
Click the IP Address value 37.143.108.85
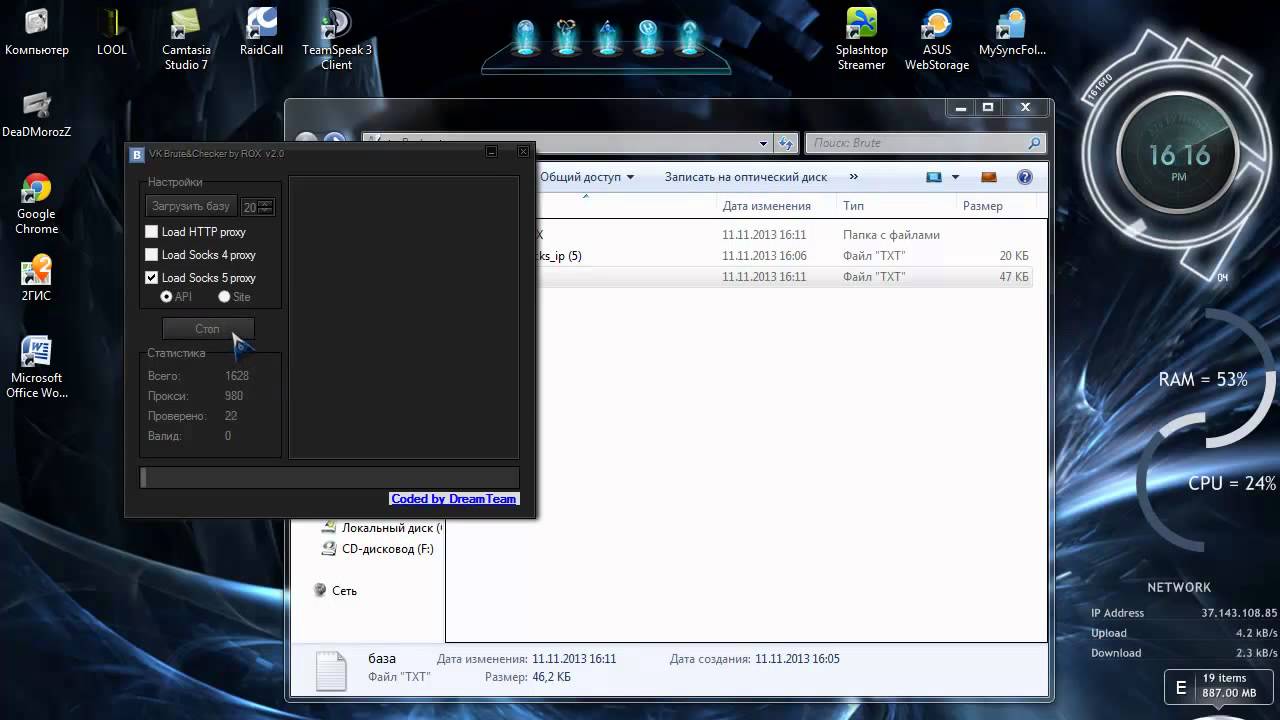pyautogui.click(x=1239, y=613)
